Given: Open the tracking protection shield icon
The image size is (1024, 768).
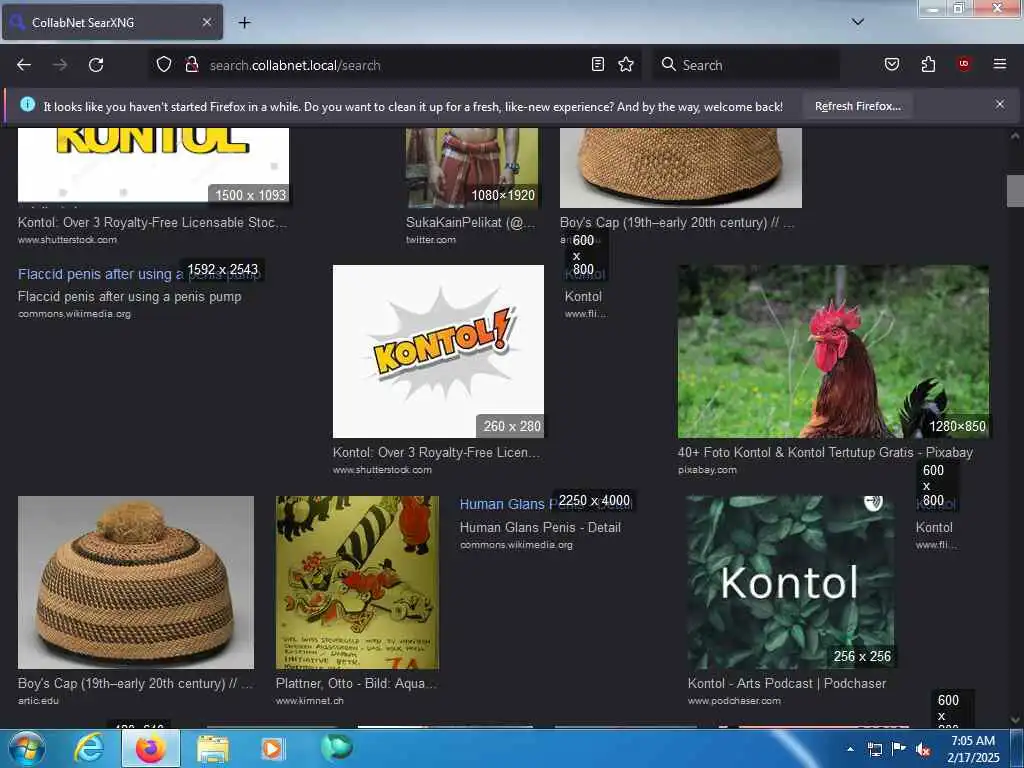Looking at the screenshot, I should click(164, 64).
